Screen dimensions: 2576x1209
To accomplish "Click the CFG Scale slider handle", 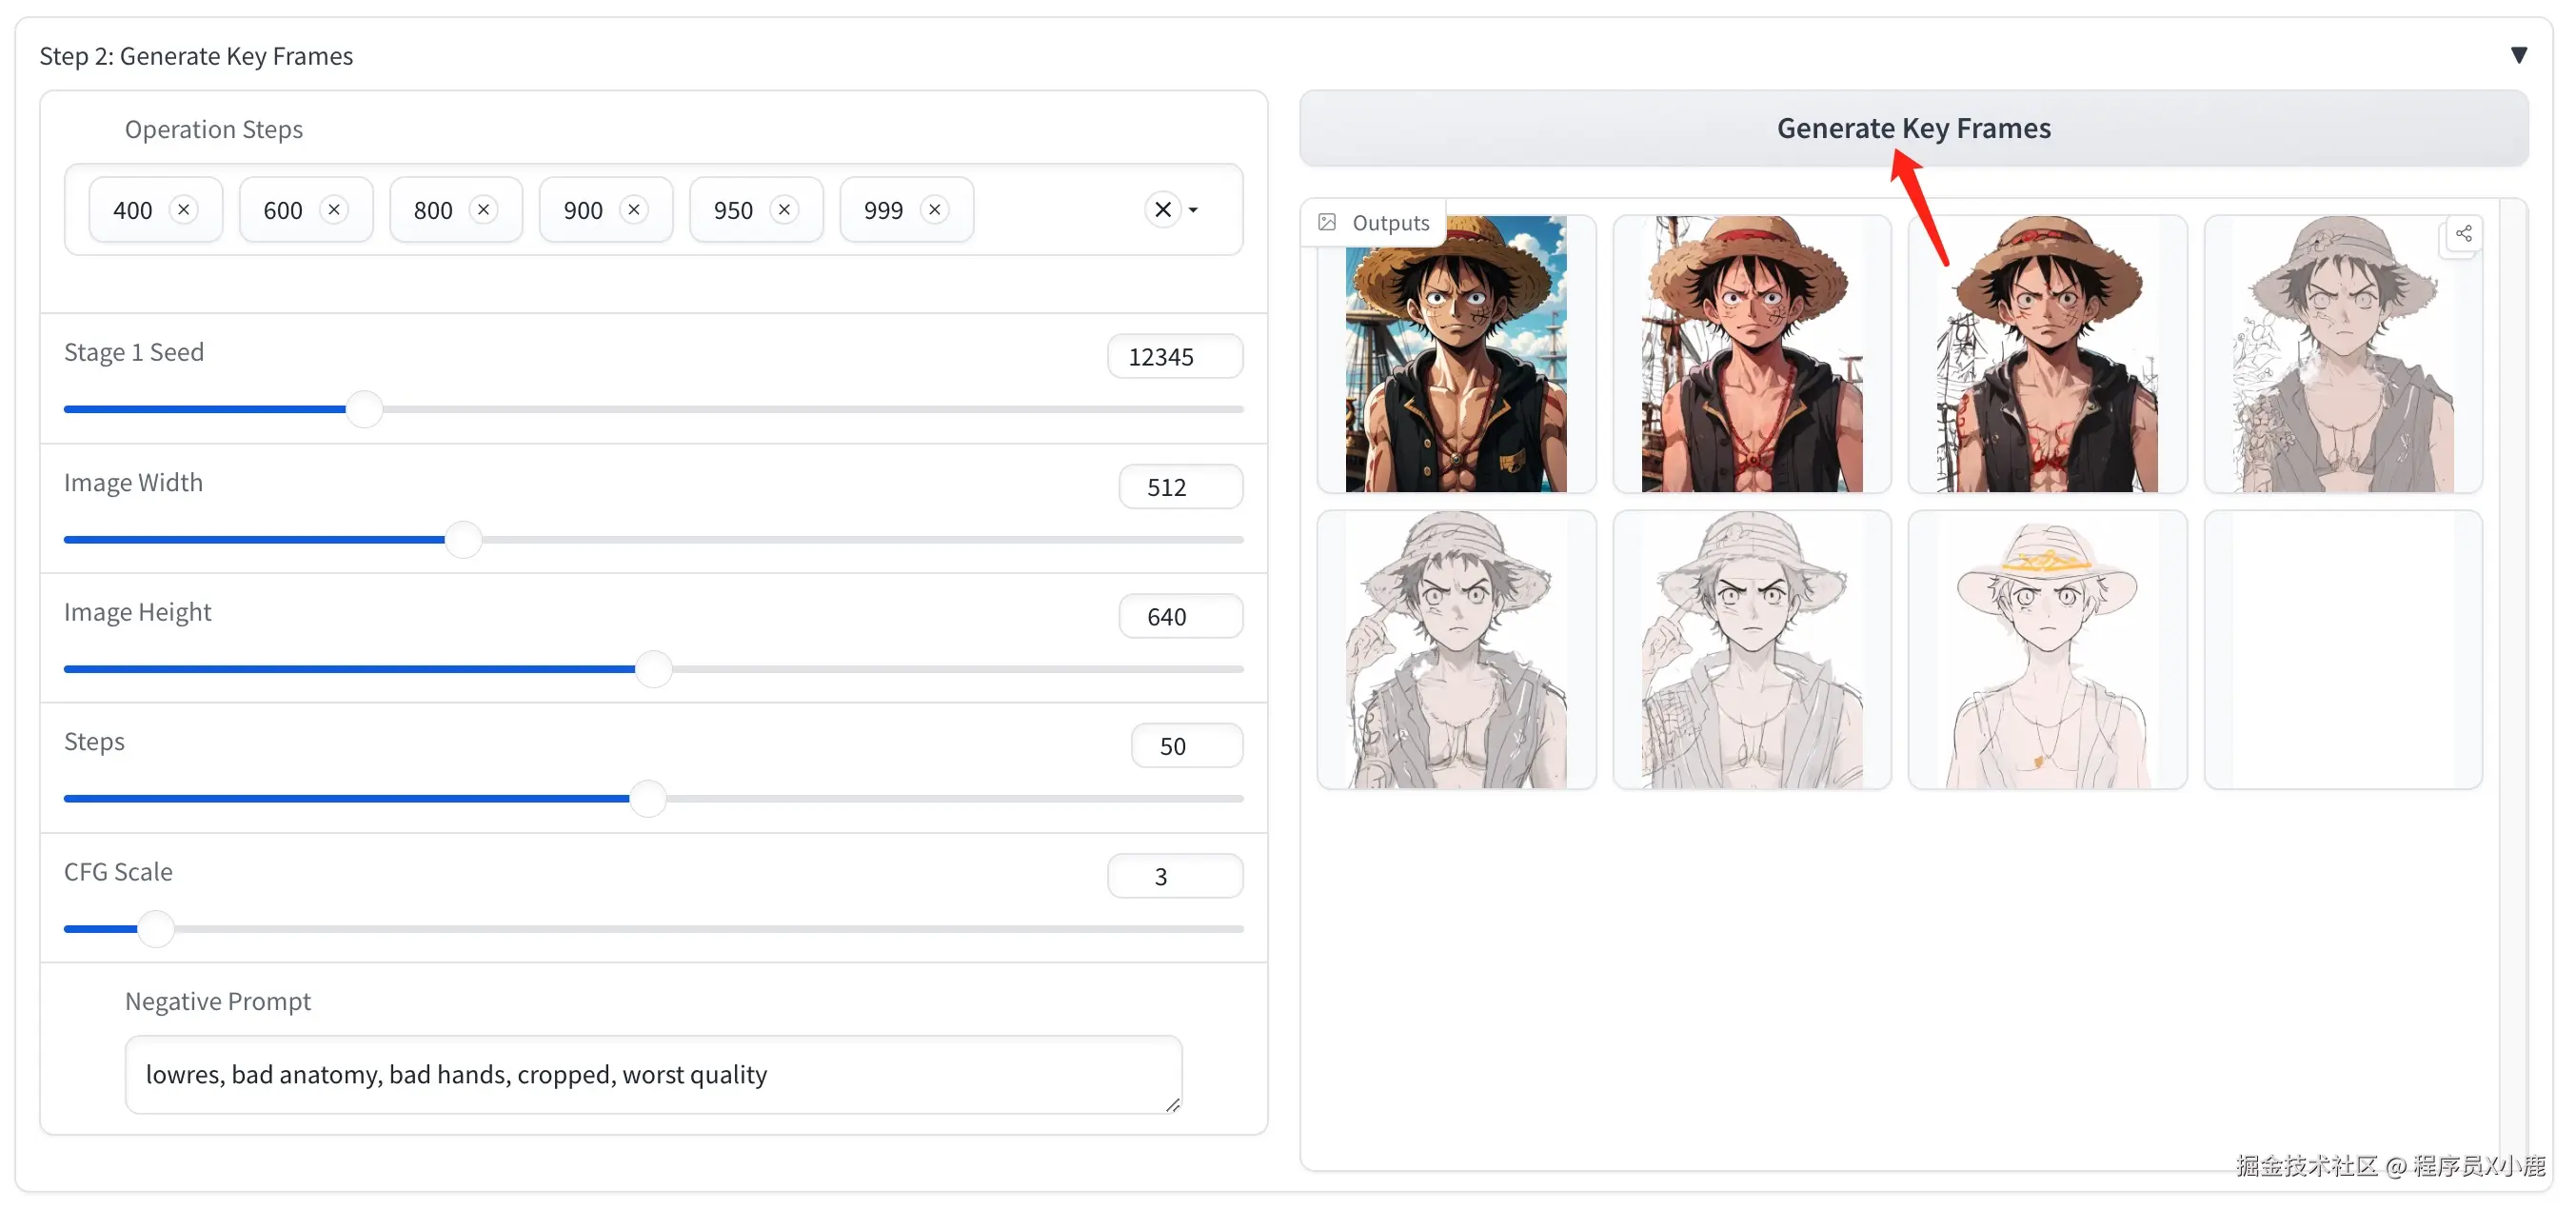I will [156, 928].
